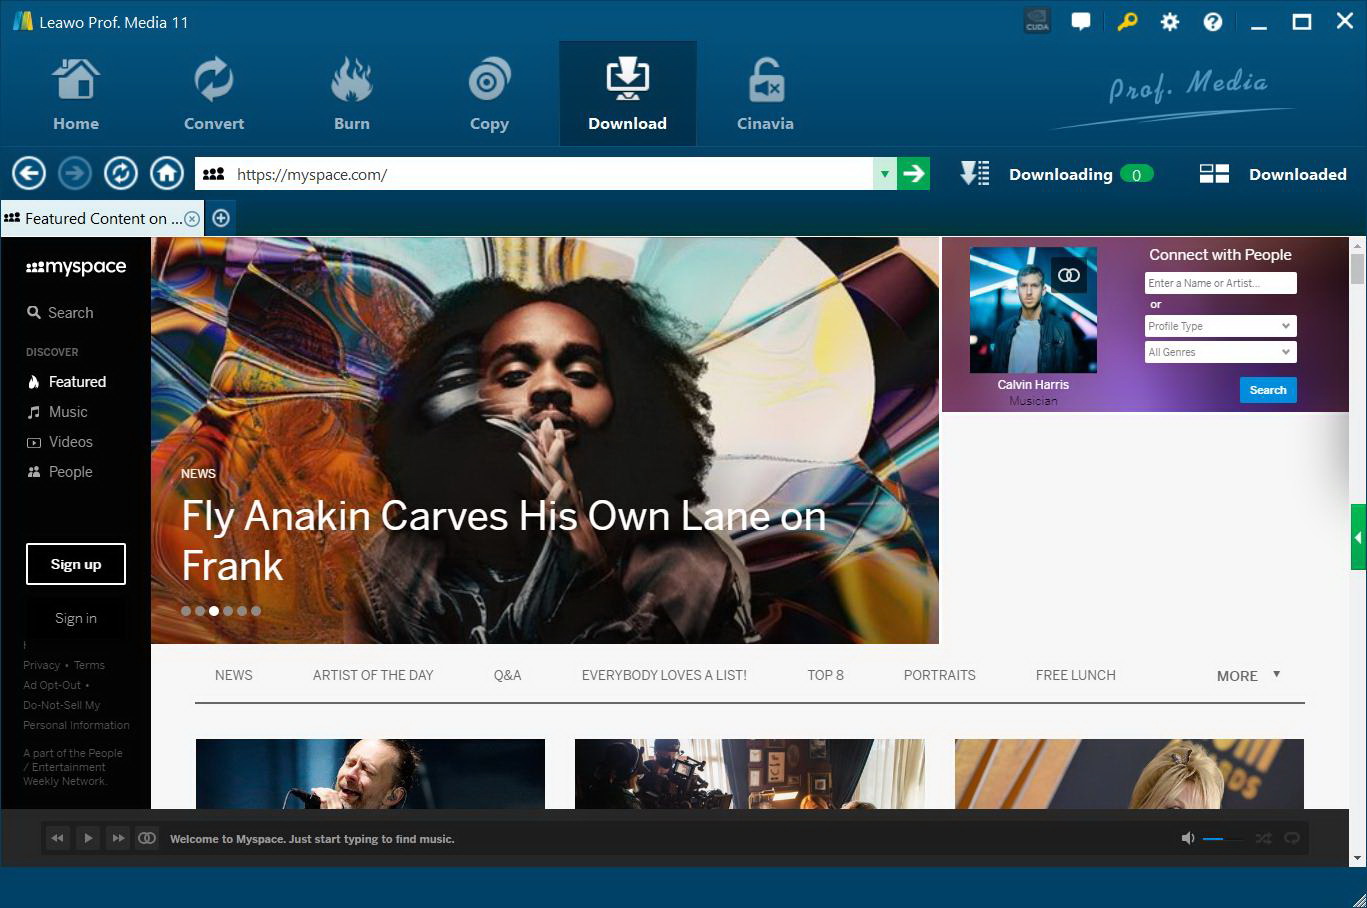Open the Profile Type dropdown
This screenshot has width=1367, height=908.
(1219, 325)
